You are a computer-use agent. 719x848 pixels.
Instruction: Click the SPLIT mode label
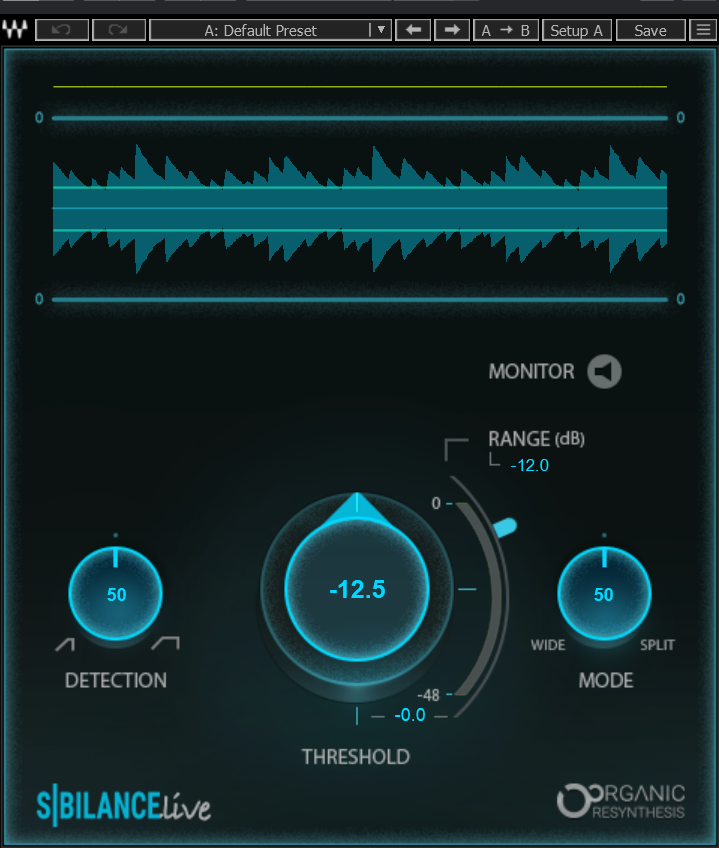pyautogui.click(x=657, y=645)
